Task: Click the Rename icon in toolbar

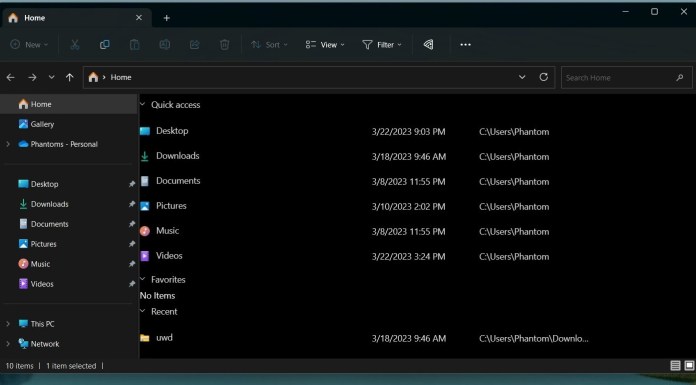Action: point(165,44)
